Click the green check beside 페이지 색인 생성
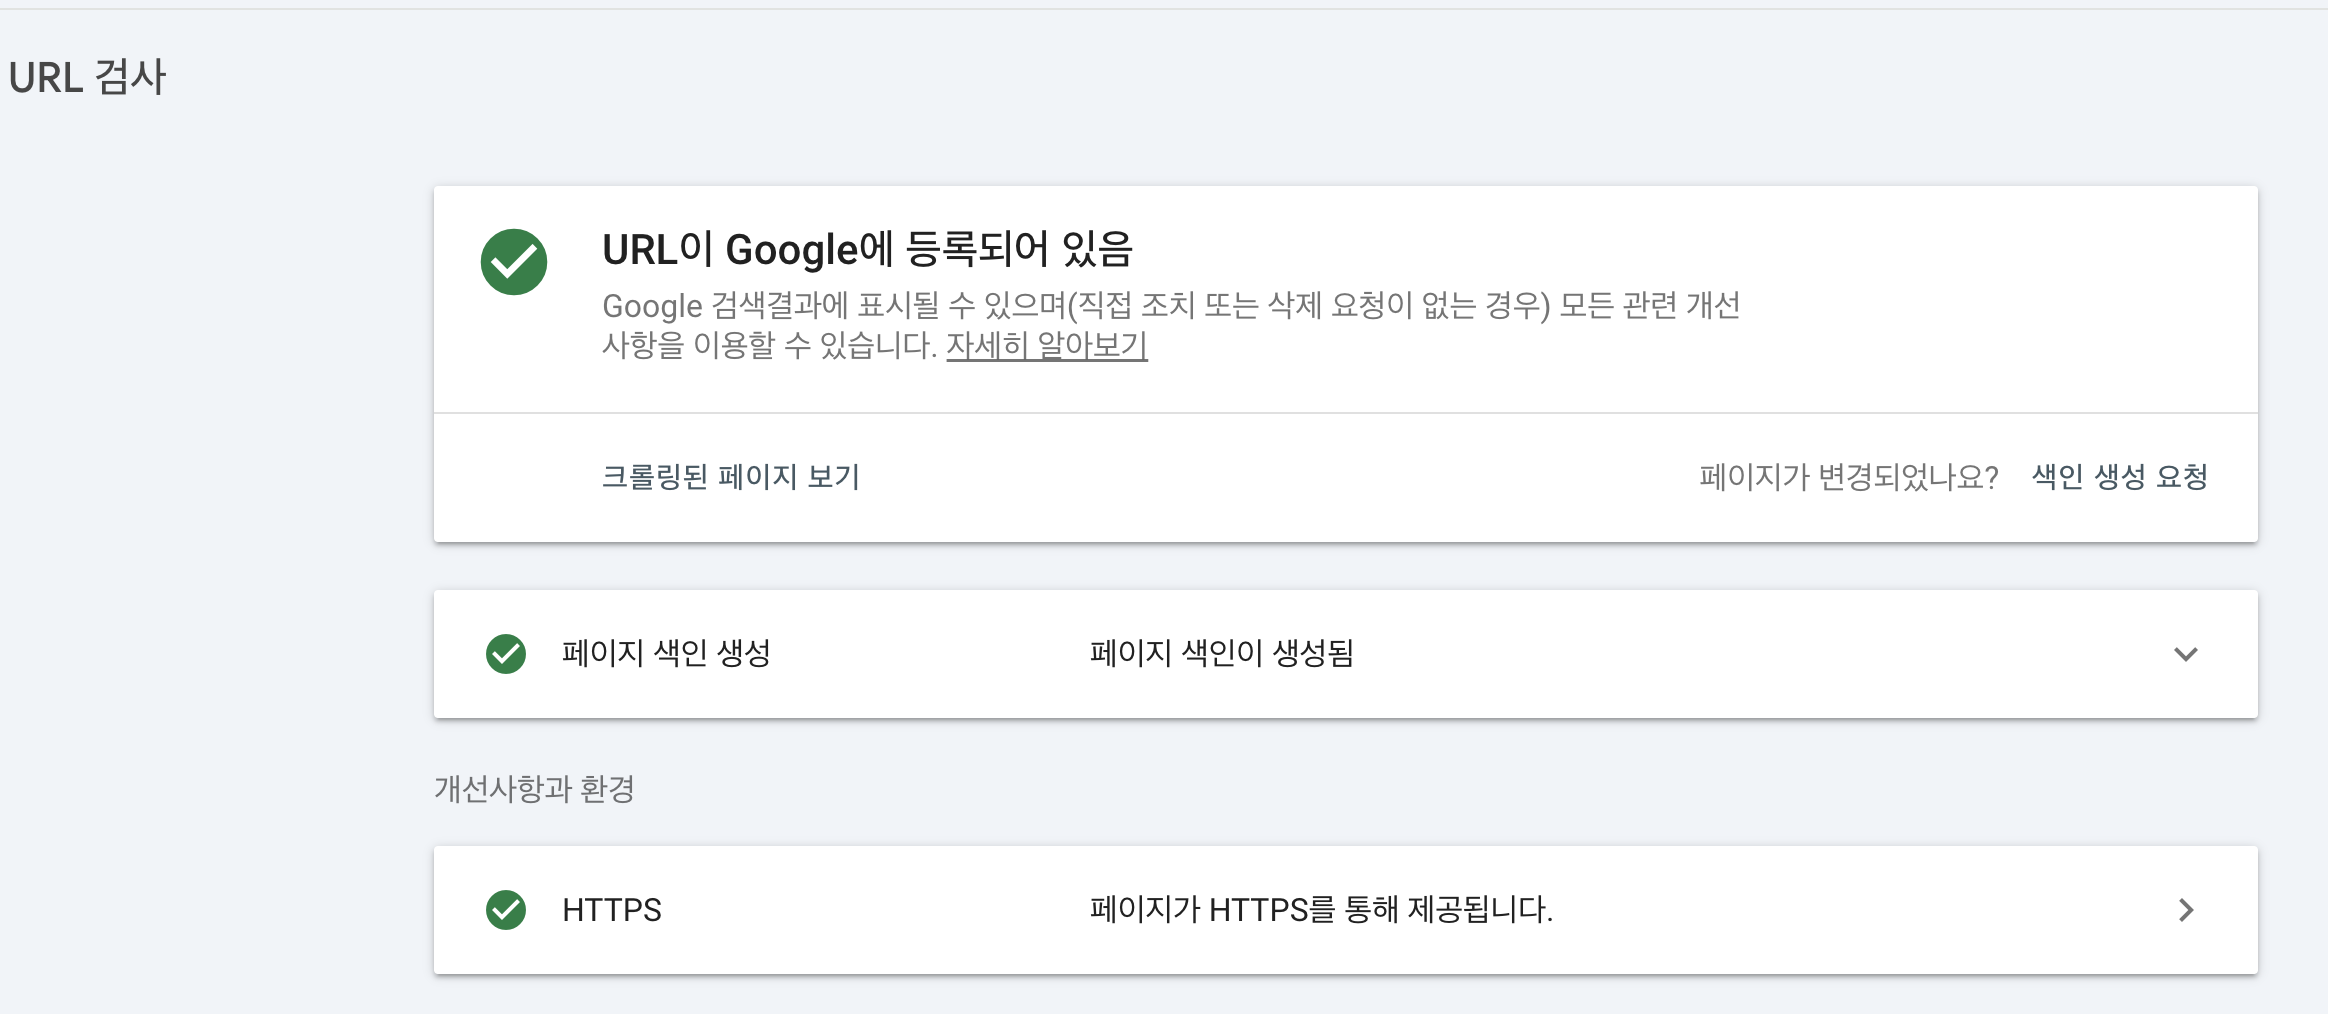This screenshot has width=2328, height=1014. (x=506, y=654)
